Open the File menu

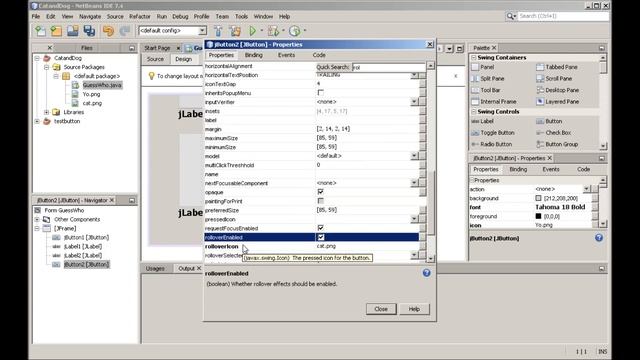click(x=36, y=16)
